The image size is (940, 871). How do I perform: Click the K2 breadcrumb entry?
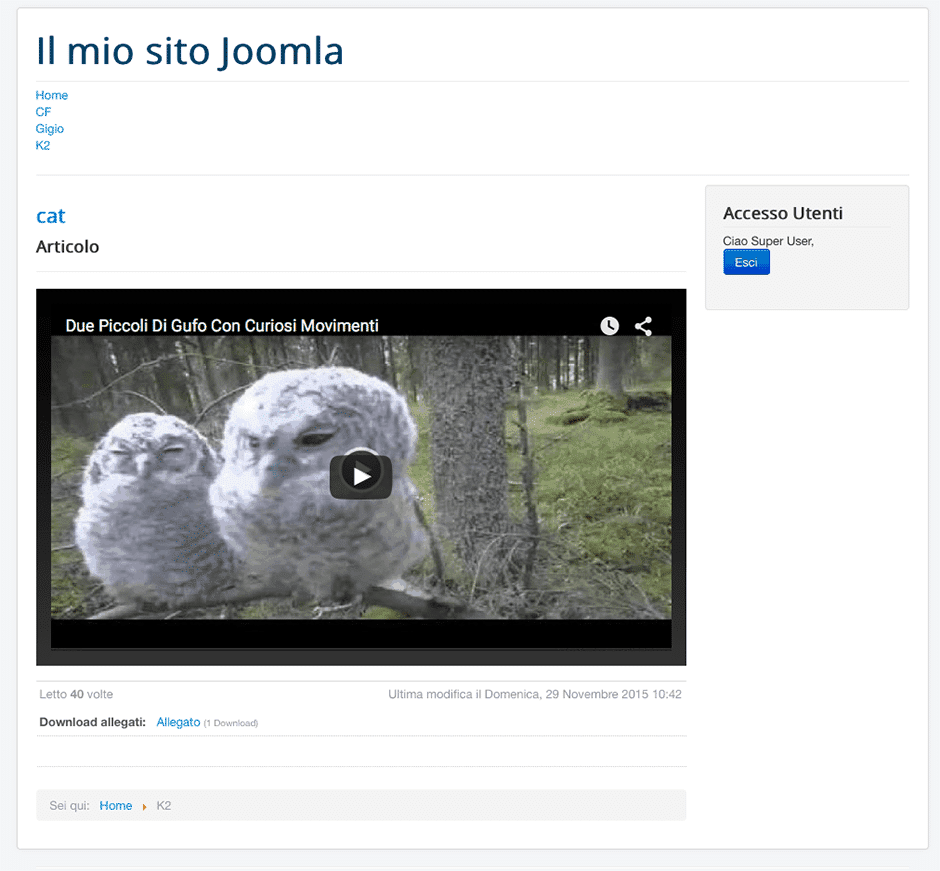point(164,805)
